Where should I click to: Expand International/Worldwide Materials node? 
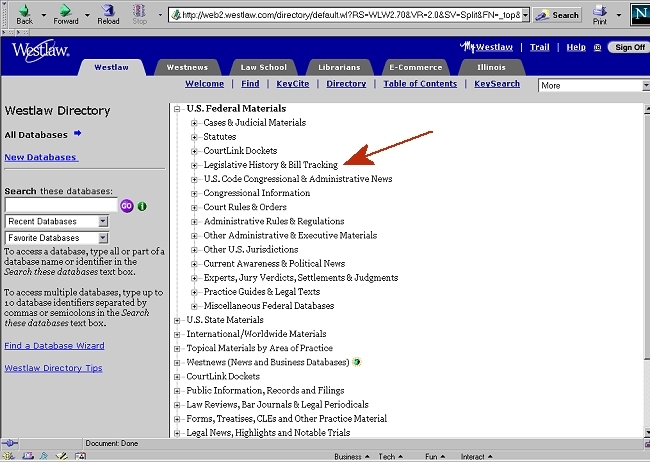tap(177, 335)
